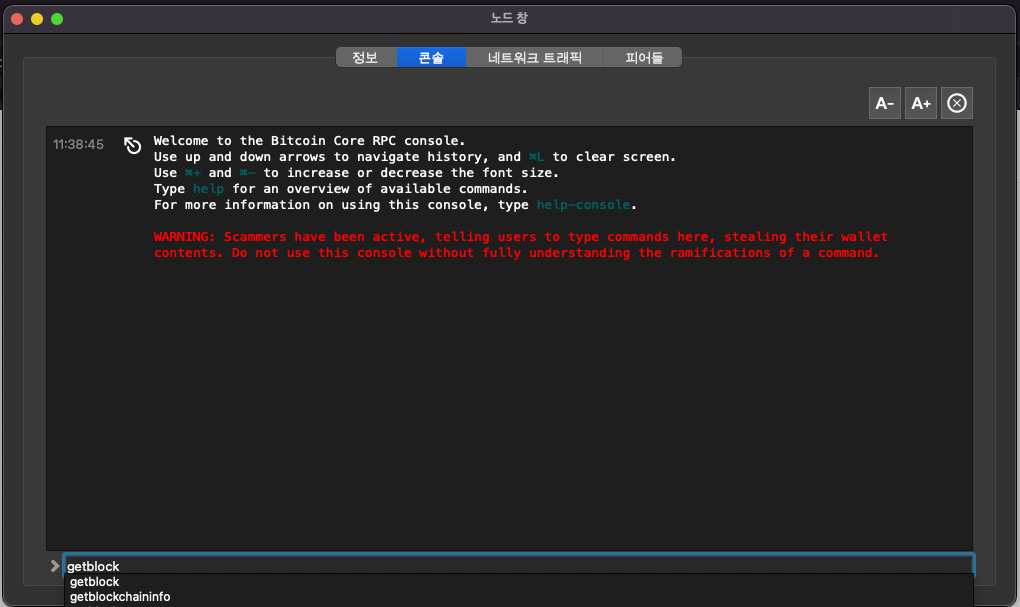This screenshot has width=1020, height=607.
Task: Click the green help command text
Action: pyautogui.click(x=208, y=189)
